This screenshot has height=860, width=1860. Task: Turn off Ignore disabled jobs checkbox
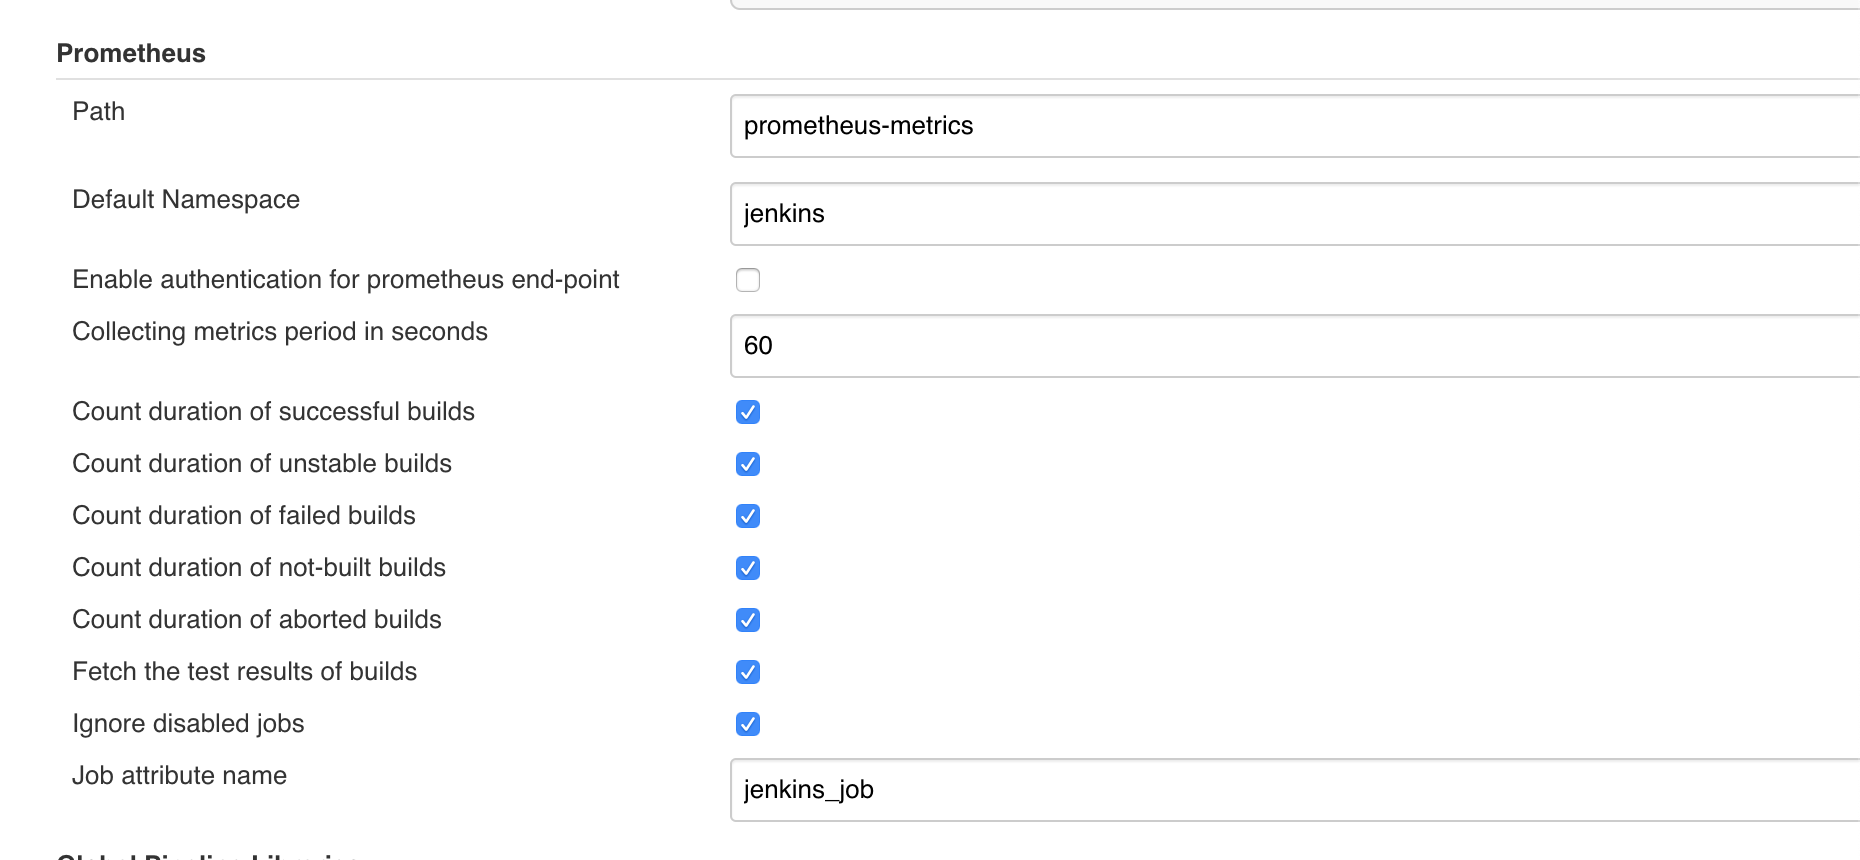coord(748,724)
